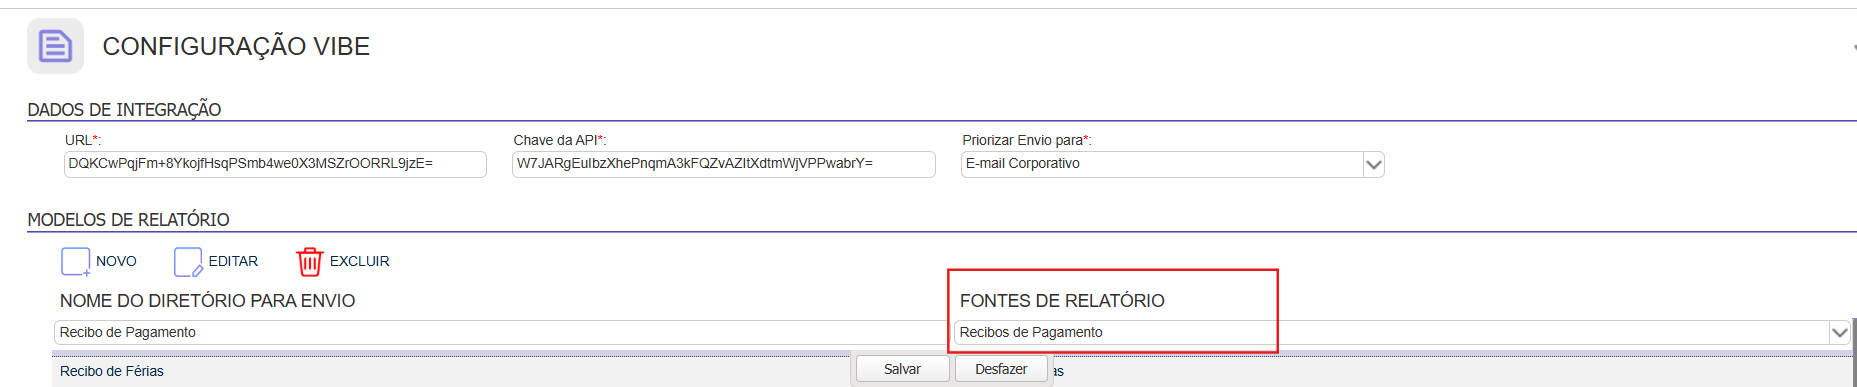
Task: Click the EDITAR edit-document icon
Action: click(188, 262)
